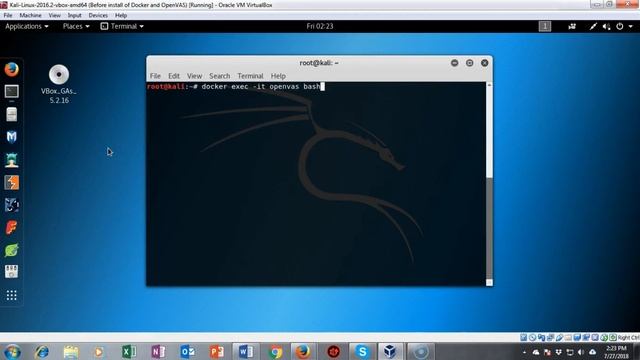Image resolution: width=640 pixels, height=360 pixels.
Task: Select the VBox_GAs_5.2.16 disc desktop icon
Action: point(59,84)
